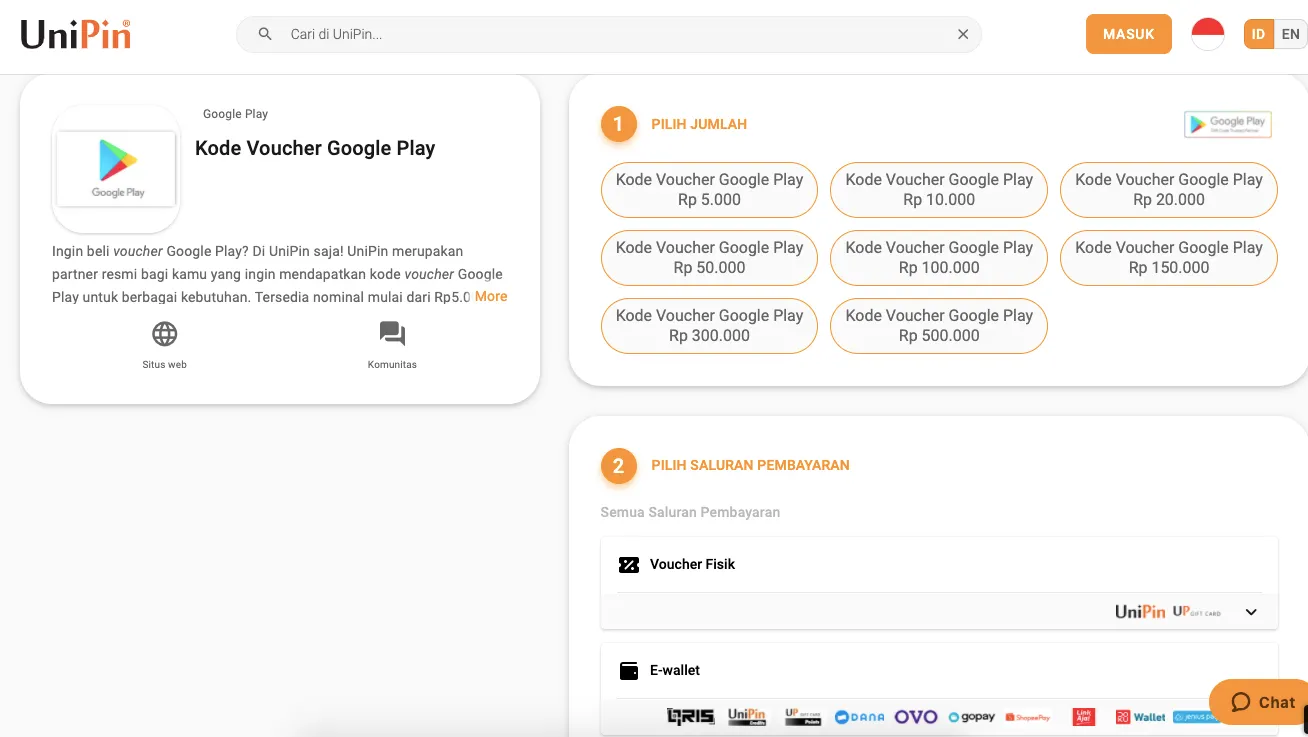Open the Komunitas chat icon
The image size is (1308, 737).
point(392,334)
